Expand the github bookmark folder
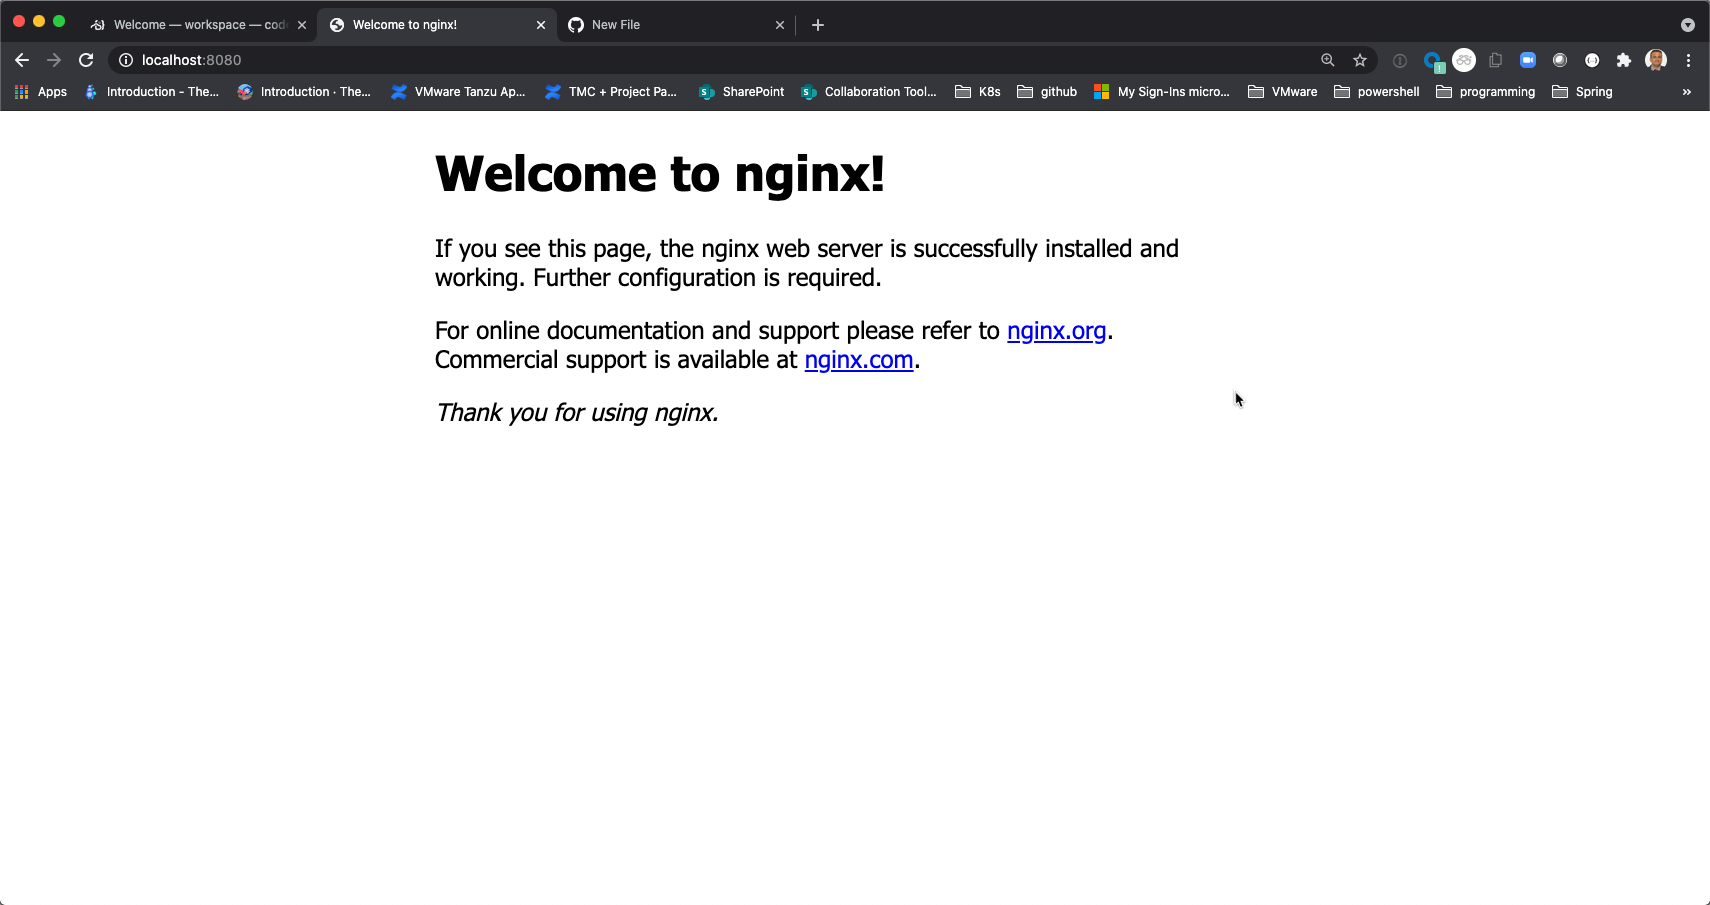Image resolution: width=1710 pixels, height=905 pixels. coord(1047,92)
